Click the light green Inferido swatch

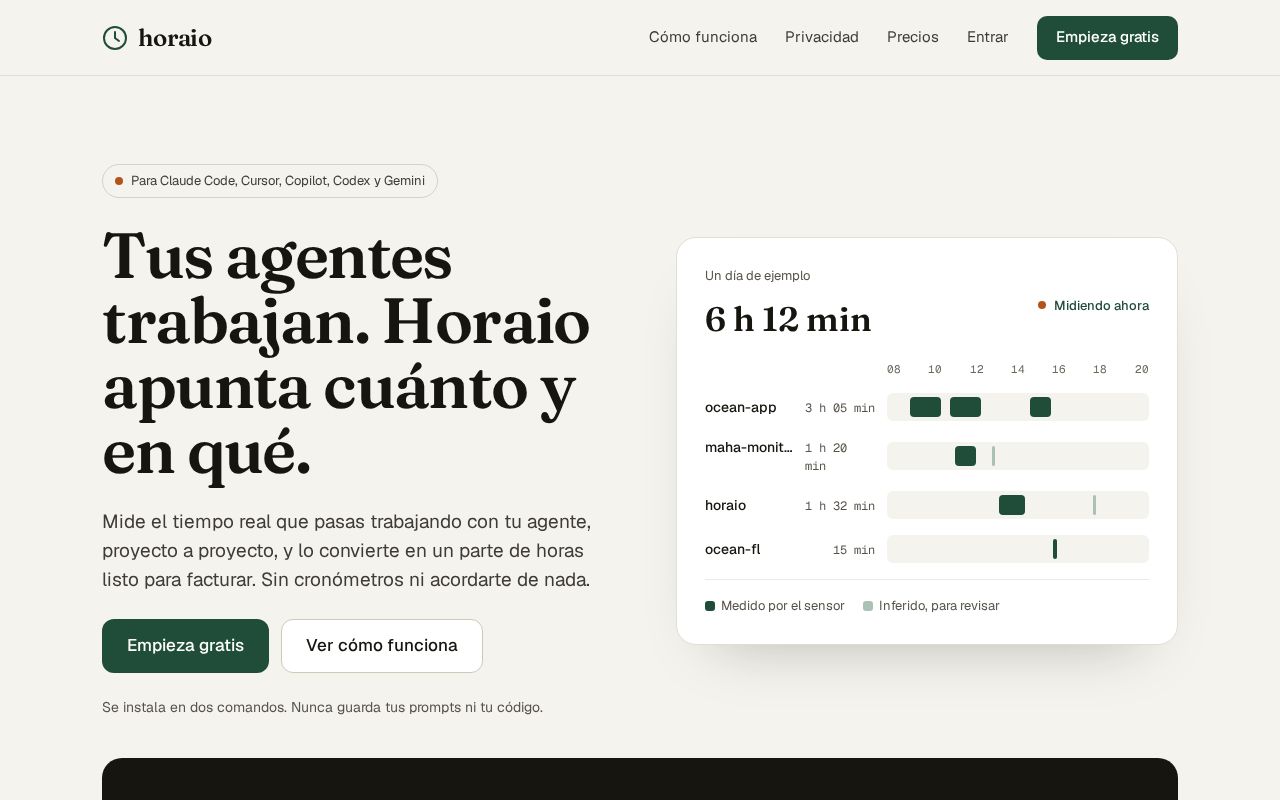(x=868, y=606)
